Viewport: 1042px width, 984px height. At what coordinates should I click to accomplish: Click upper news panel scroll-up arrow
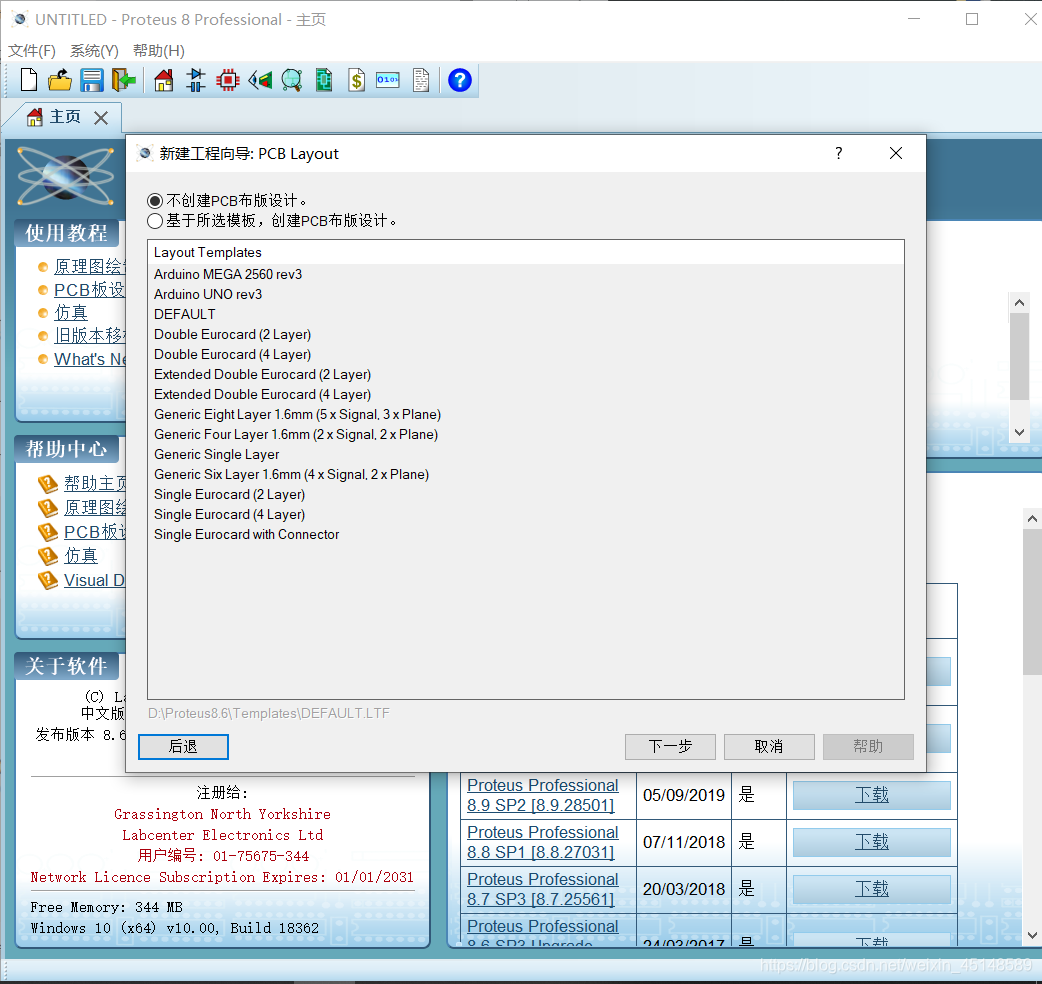point(1019,302)
